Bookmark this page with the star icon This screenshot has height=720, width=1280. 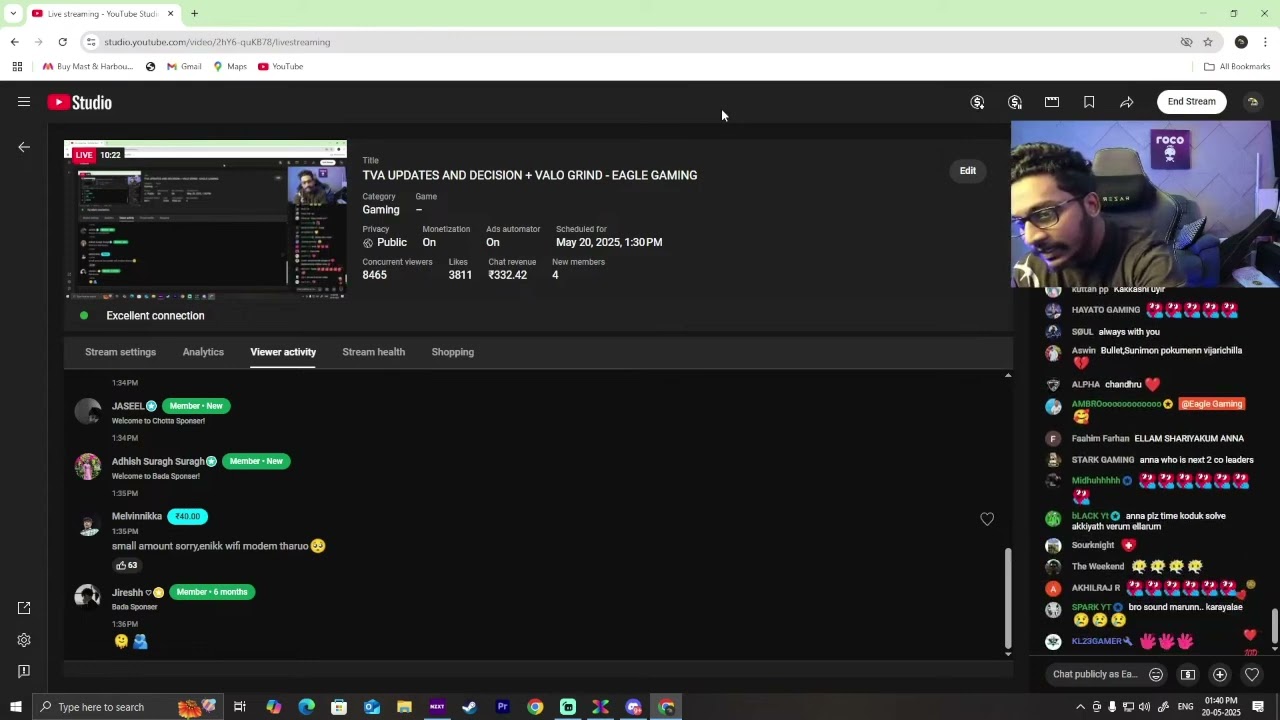point(1208,42)
